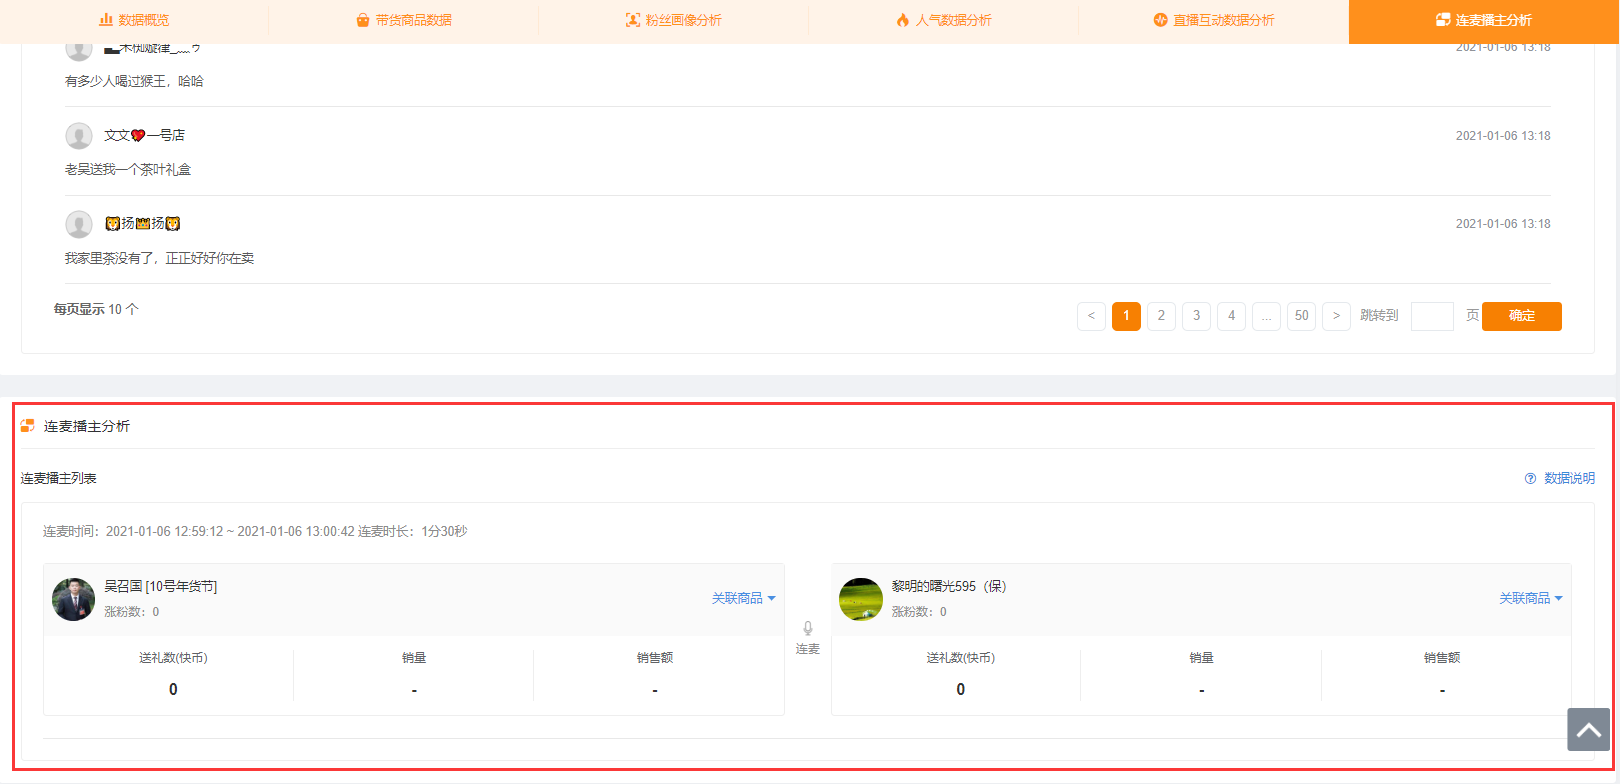This screenshot has height=784, width=1620.
Task: Confirm page jump with 确定 button
Action: 1522,316
